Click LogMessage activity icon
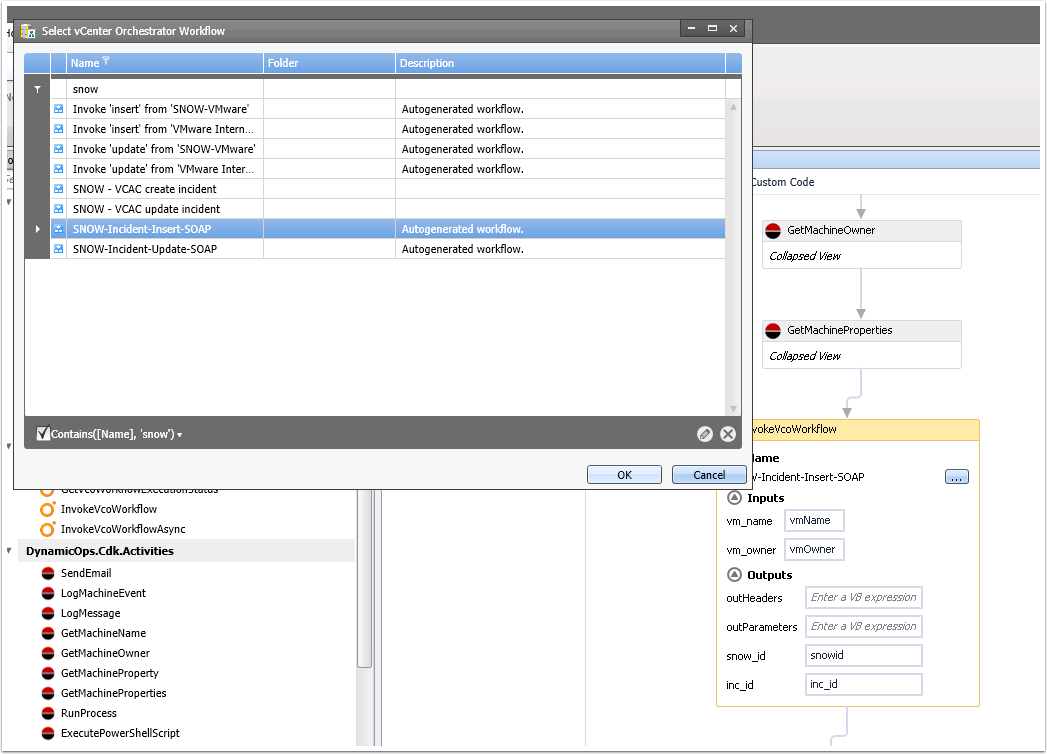Viewport: 1047px width, 754px height. pos(47,613)
